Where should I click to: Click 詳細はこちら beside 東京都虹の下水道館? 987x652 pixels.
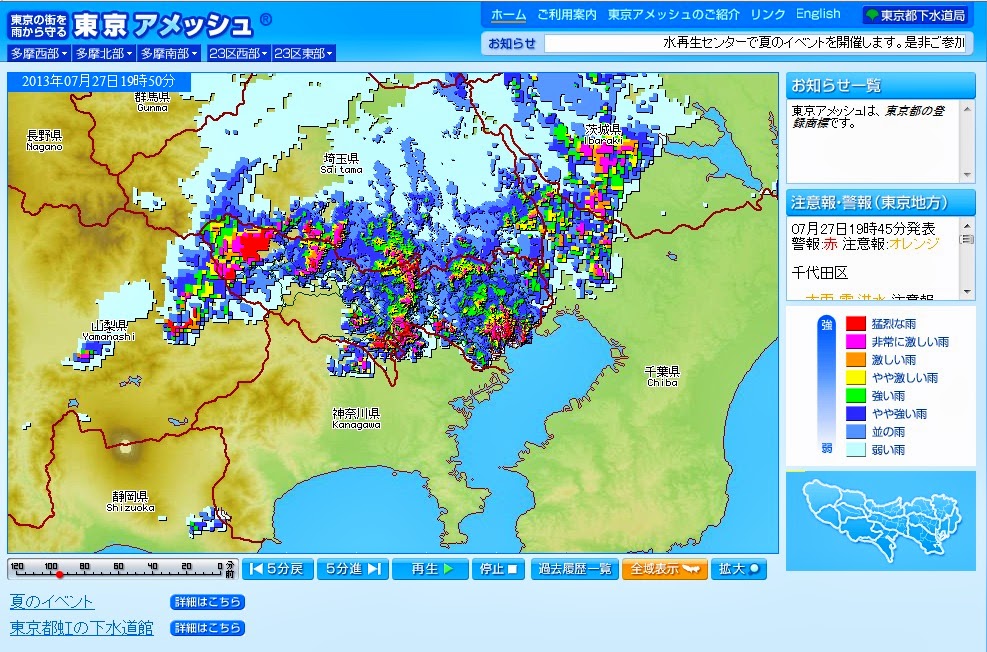(207, 628)
